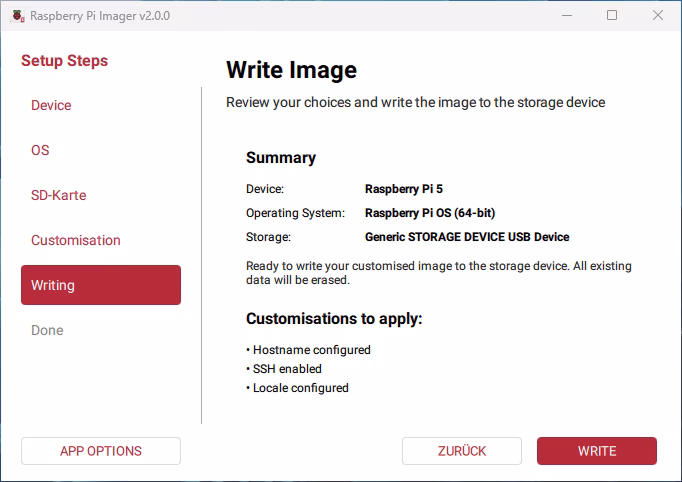This screenshot has width=682, height=482.
Task: Maximize the Imager window
Action: [612, 16]
